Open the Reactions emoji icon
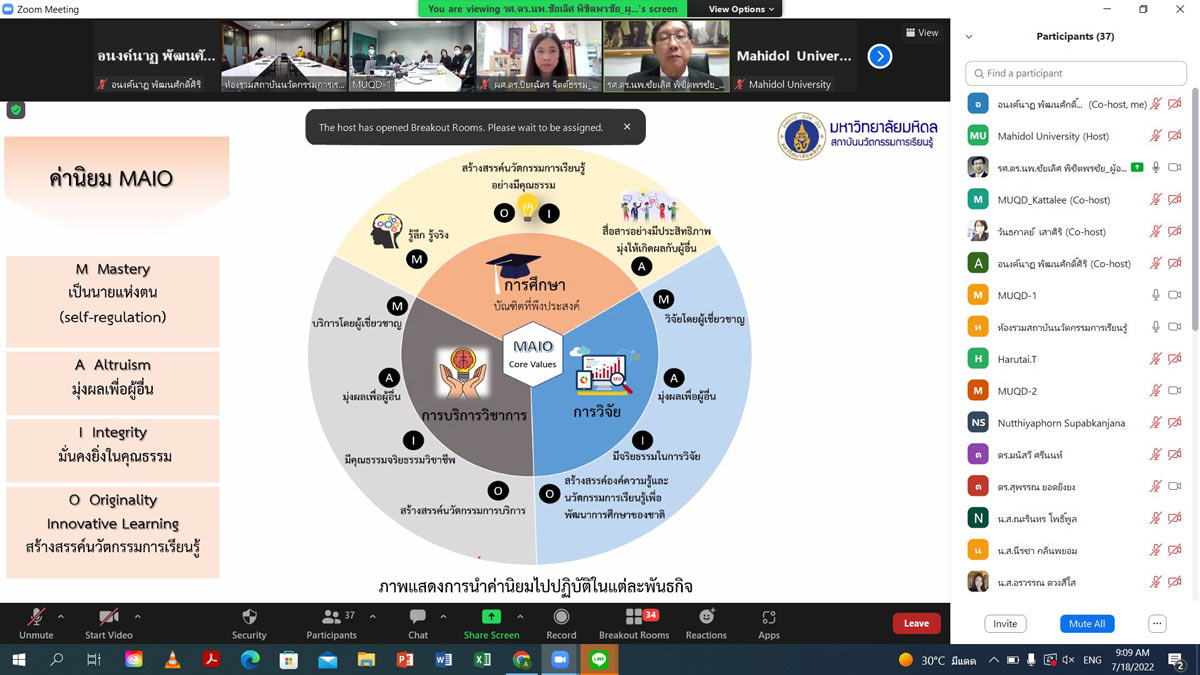Image resolution: width=1200 pixels, height=675 pixels. click(x=706, y=617)
